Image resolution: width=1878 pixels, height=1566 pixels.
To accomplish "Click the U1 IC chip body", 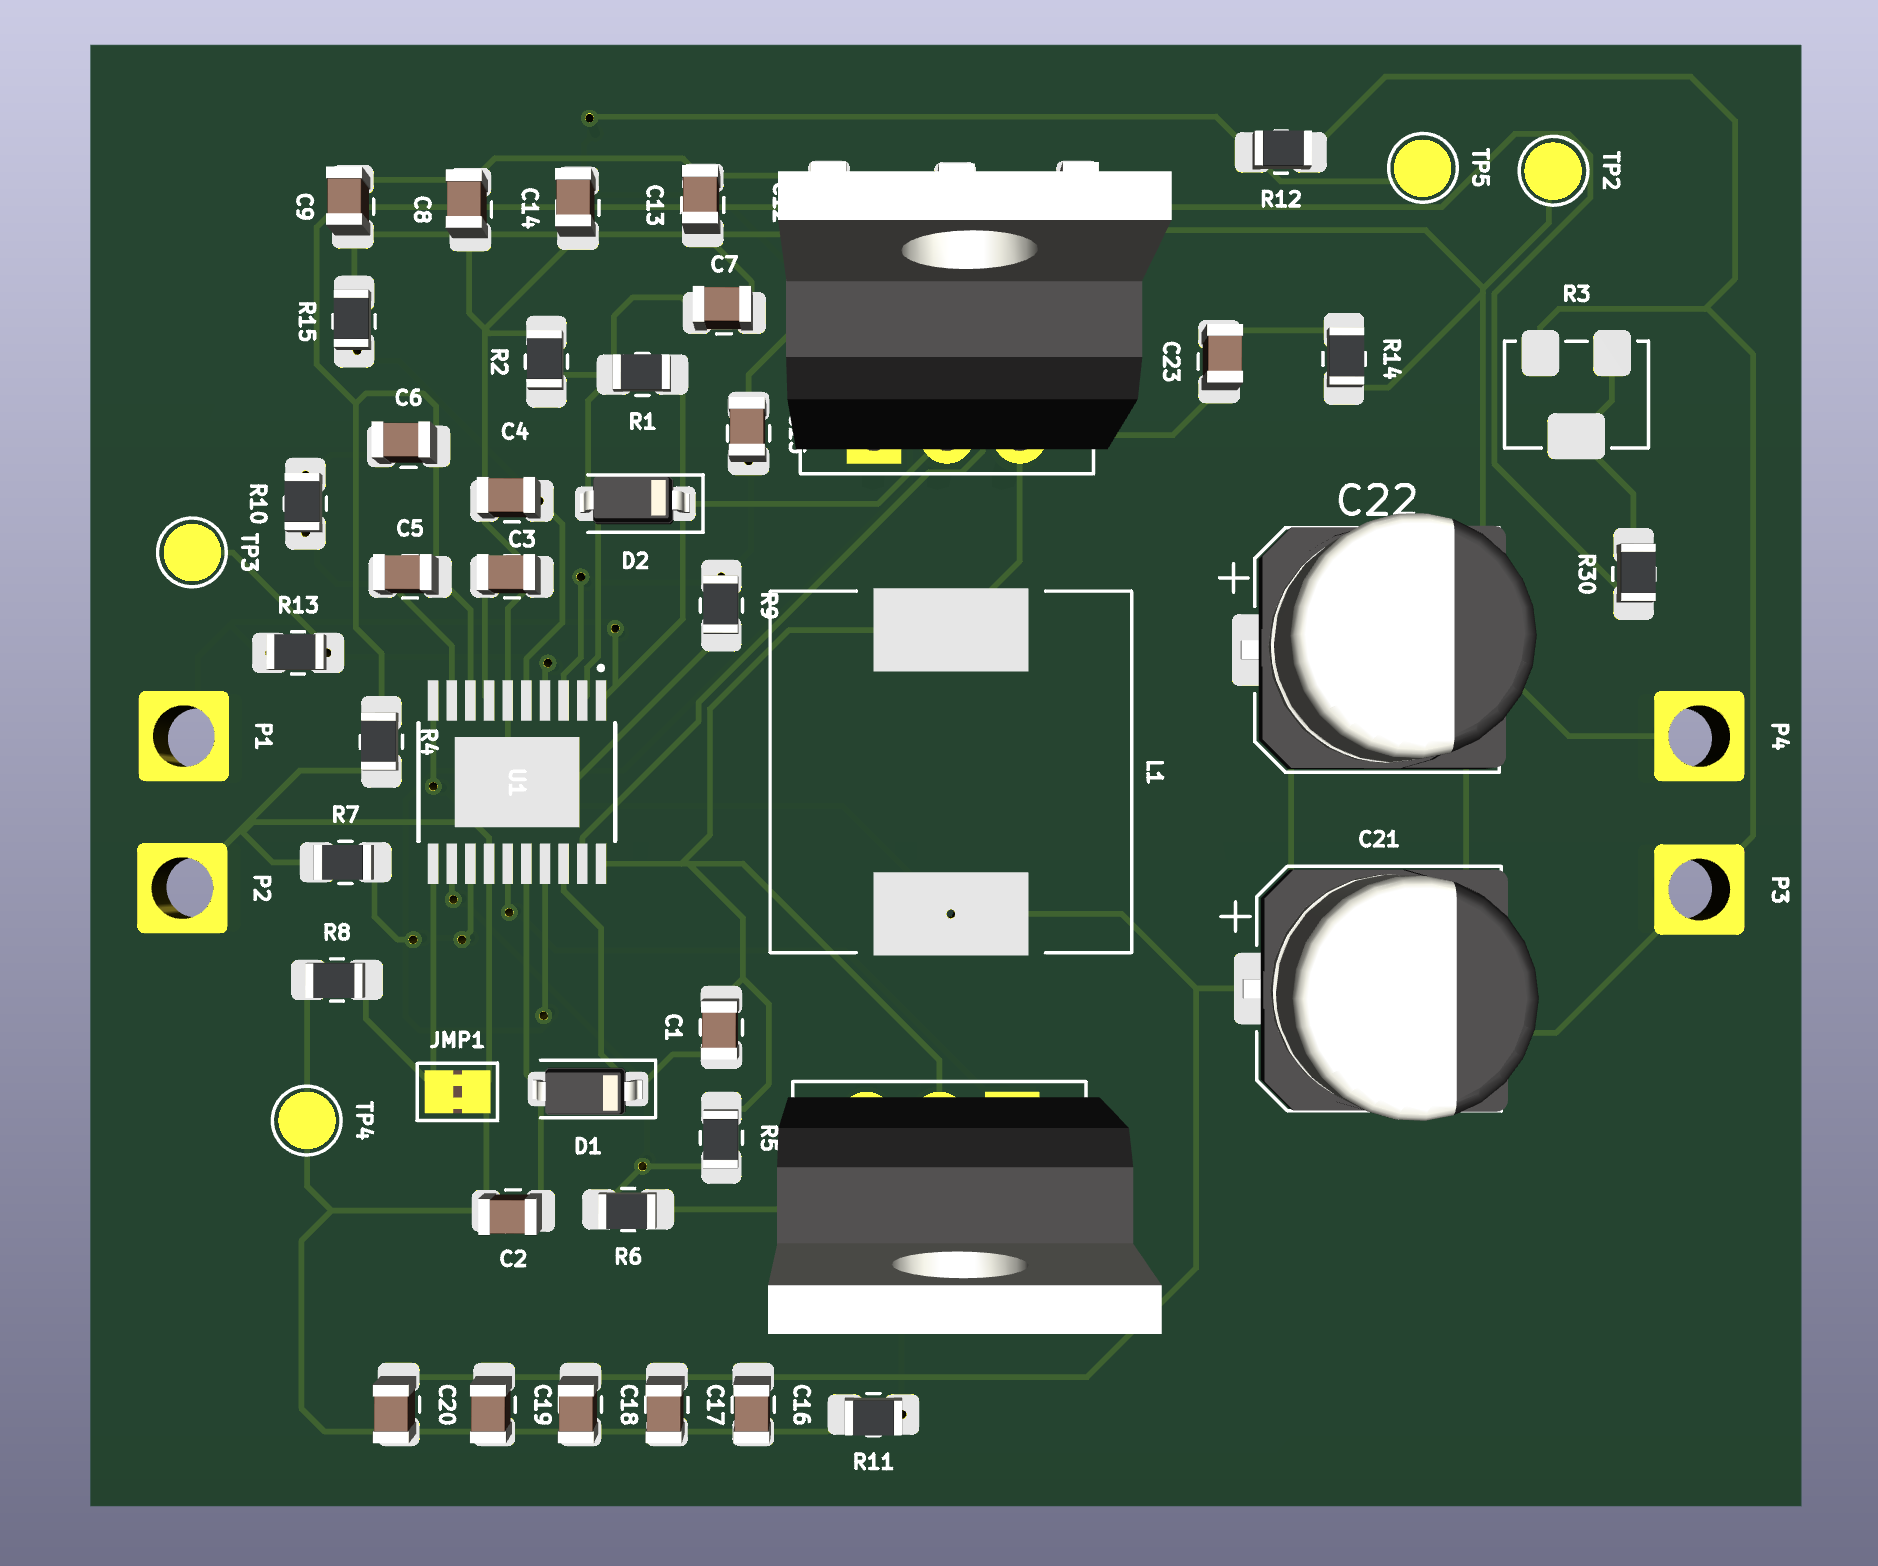I will [517, 782].
